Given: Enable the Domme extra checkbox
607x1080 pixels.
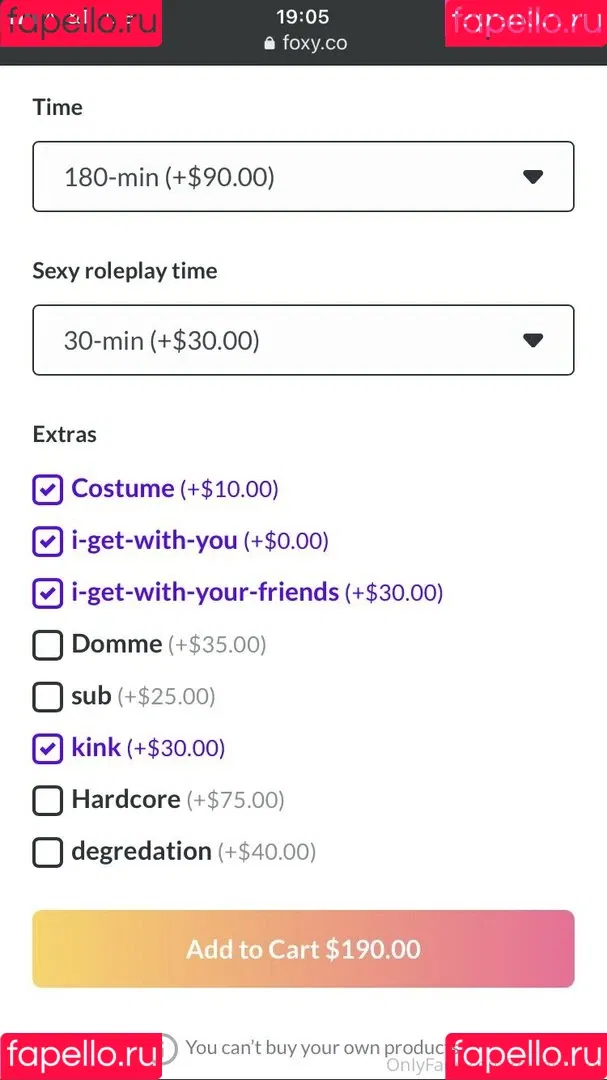Looking at the screenshot, I should (x=48, y=645).
